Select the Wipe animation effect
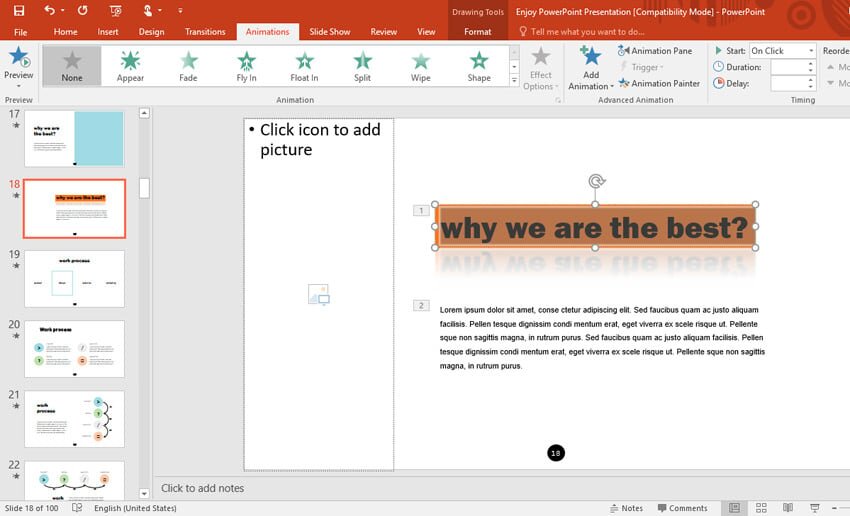The height and width of the screenshot is (516, 850). click(x=421, y=66)
